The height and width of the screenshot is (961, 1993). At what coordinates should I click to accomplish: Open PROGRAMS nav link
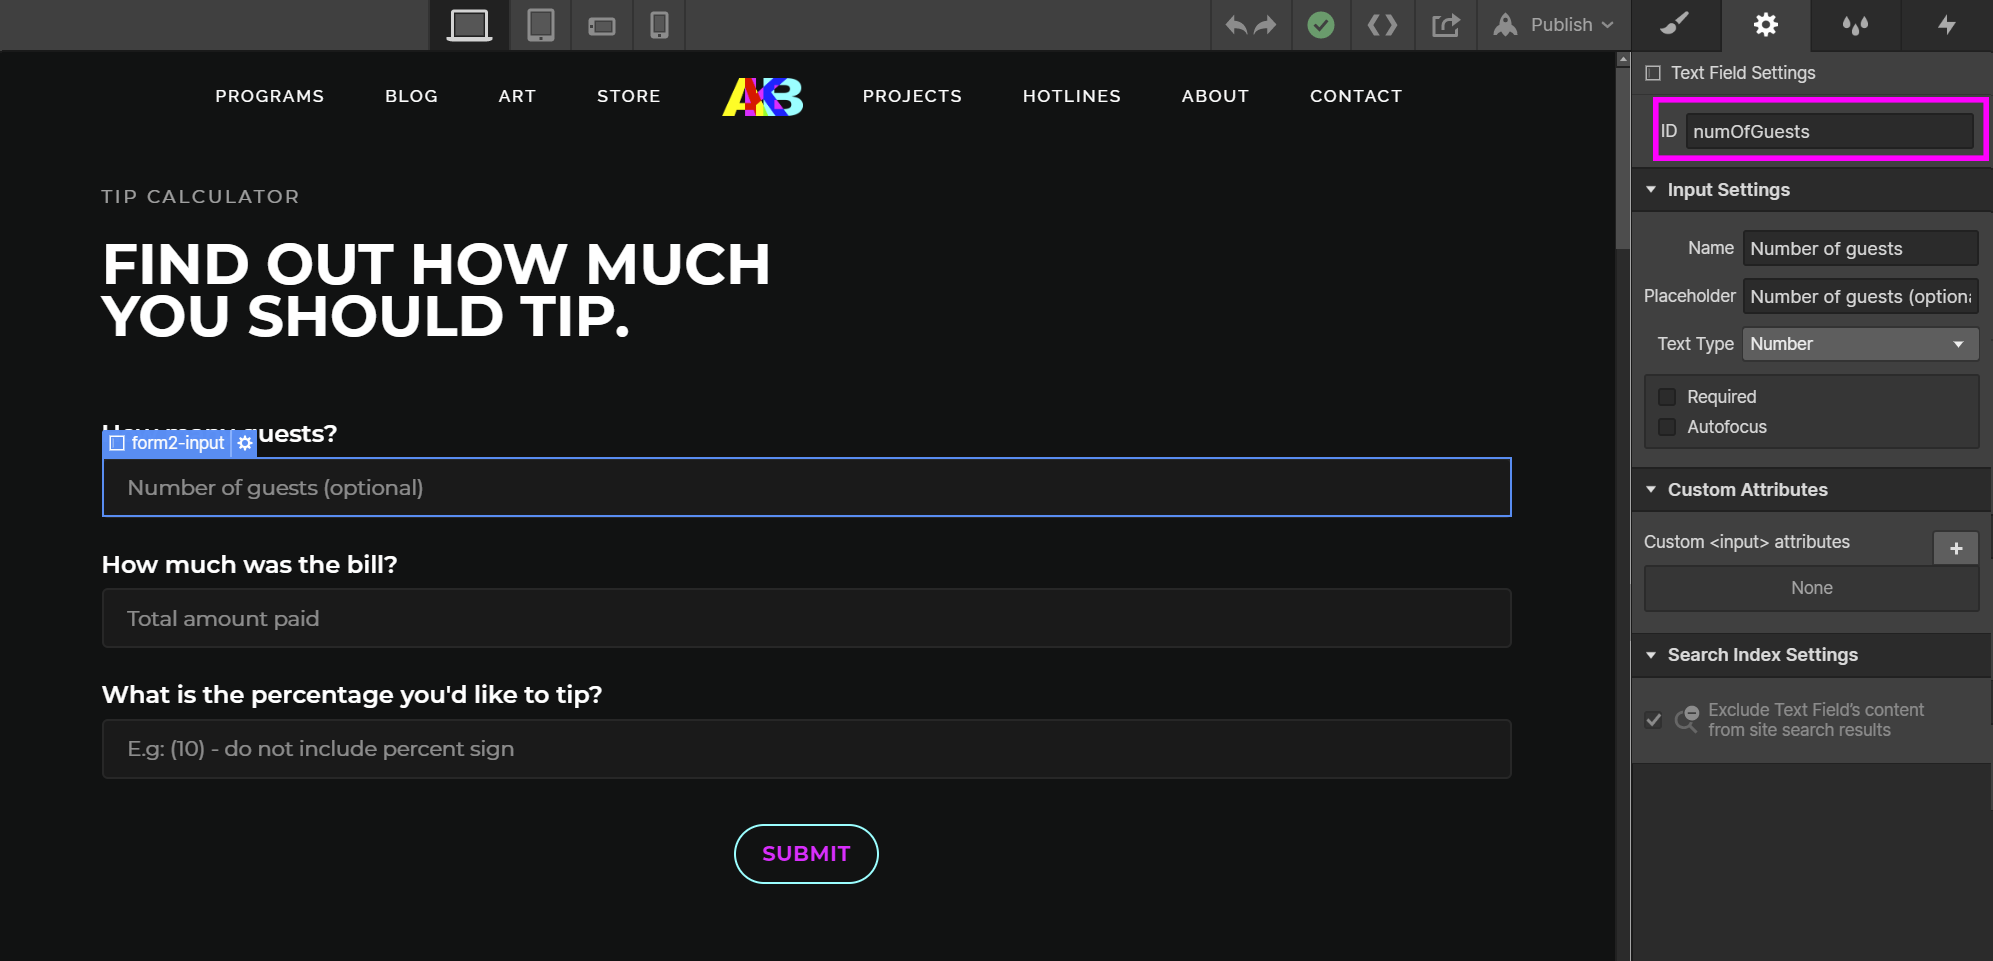[x=270, y=96]
